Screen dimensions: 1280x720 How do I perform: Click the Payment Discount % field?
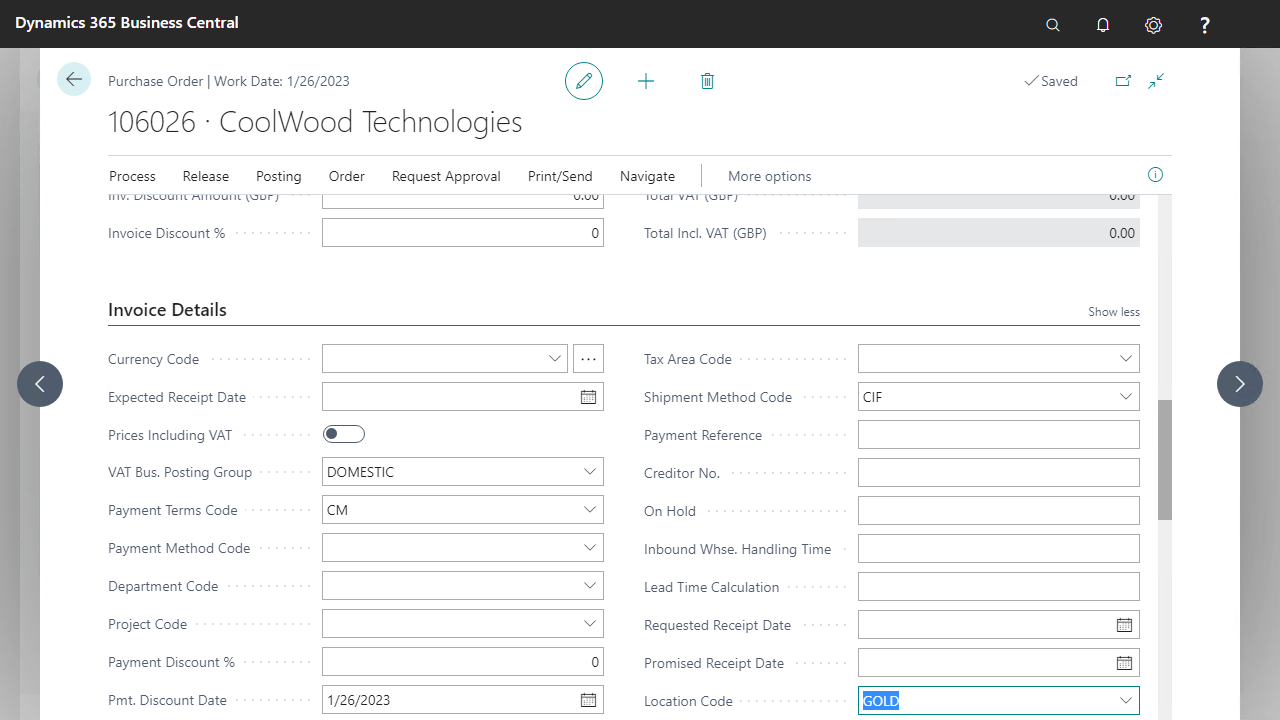(x=463, y=662)
